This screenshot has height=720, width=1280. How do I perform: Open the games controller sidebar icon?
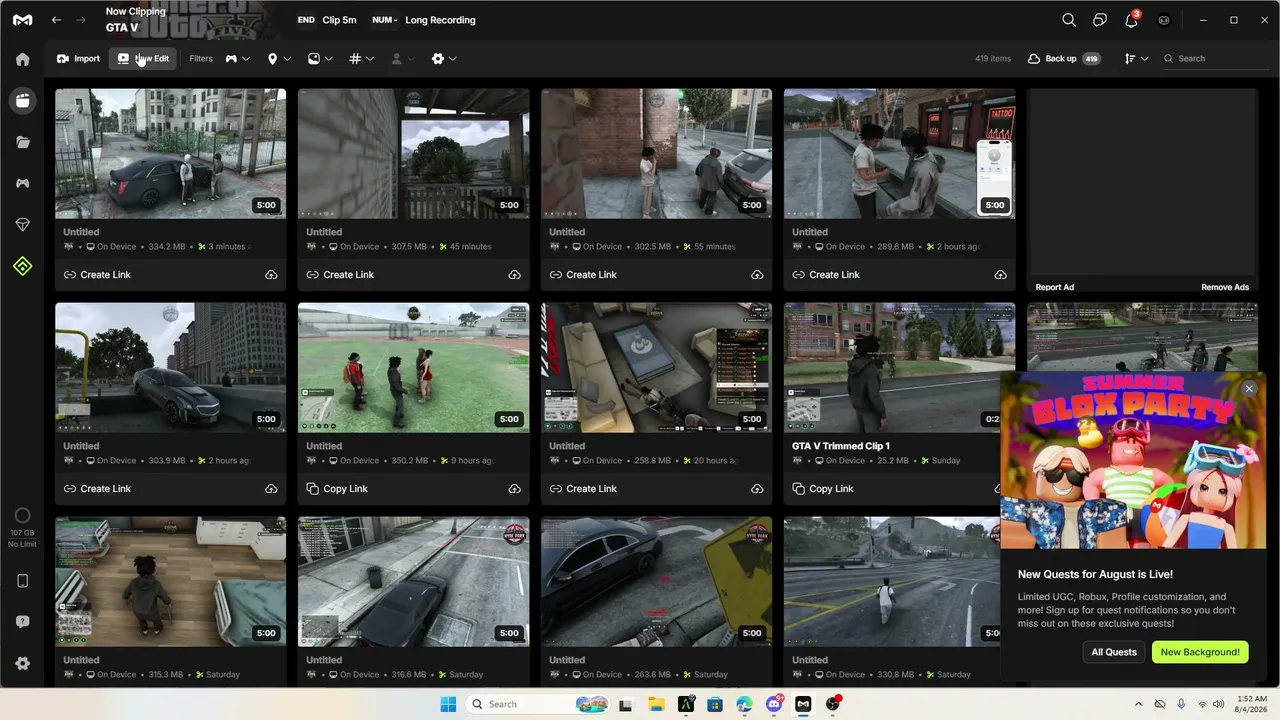[x=22, y=183]
